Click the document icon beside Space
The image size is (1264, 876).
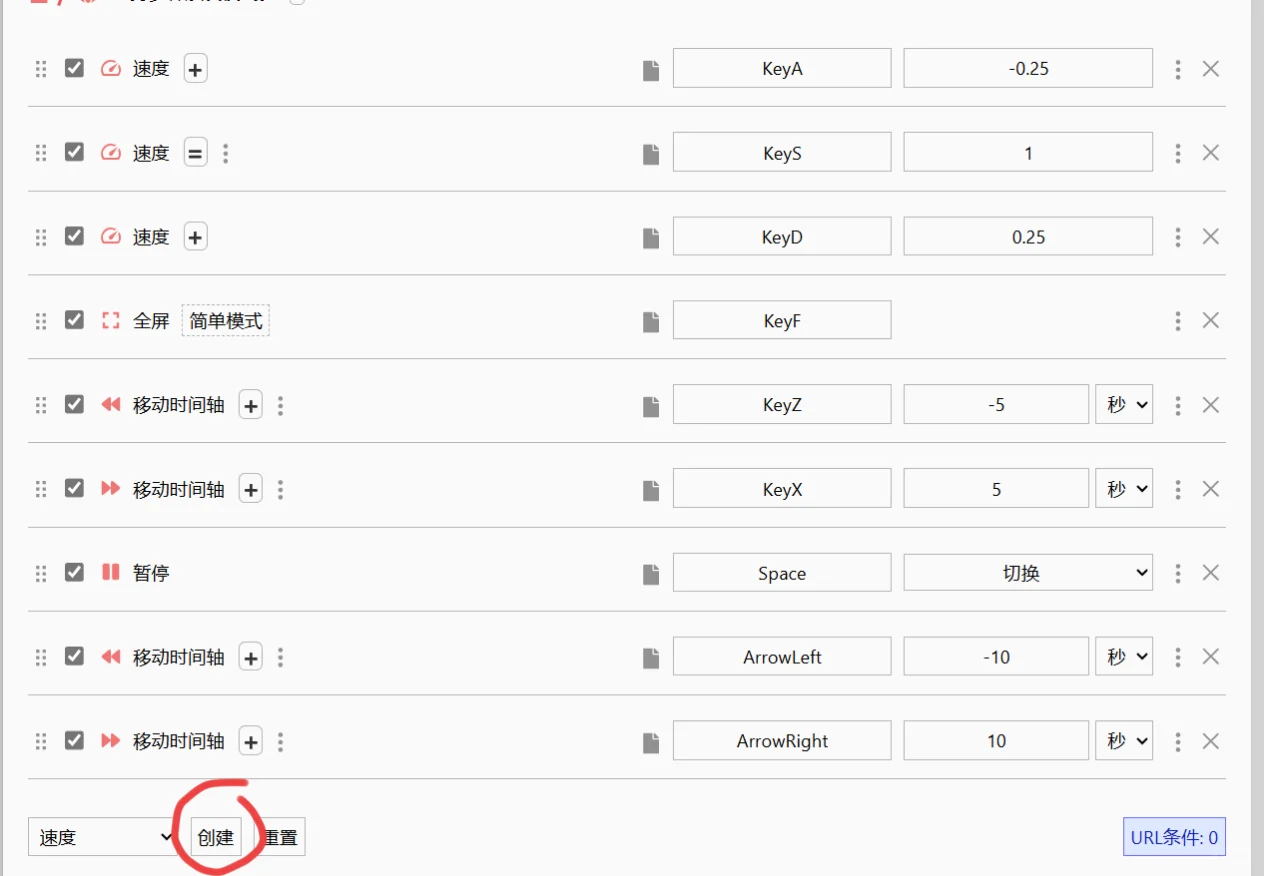coord(651,574)
